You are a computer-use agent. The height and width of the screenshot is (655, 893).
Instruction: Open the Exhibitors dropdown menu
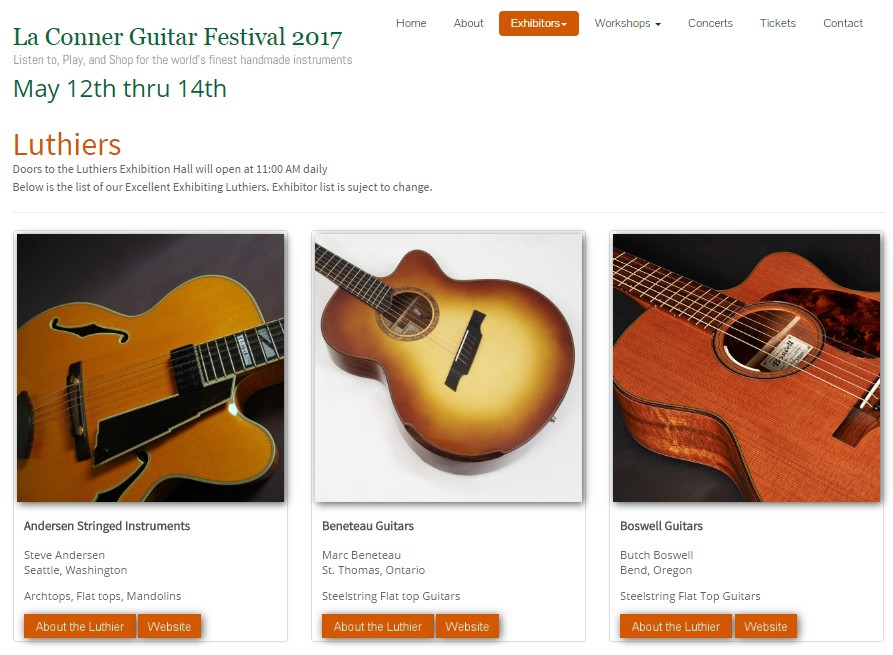[x=539, y=23]
